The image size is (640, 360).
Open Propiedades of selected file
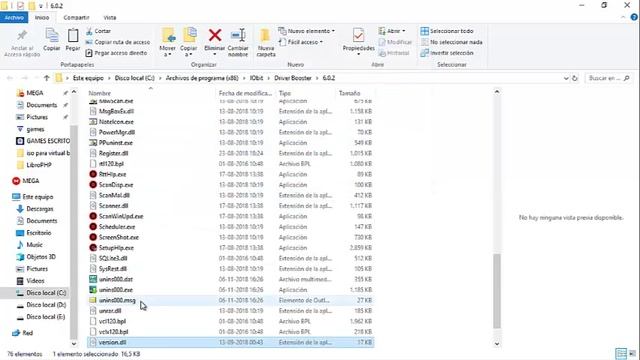[x=358, y=42]
